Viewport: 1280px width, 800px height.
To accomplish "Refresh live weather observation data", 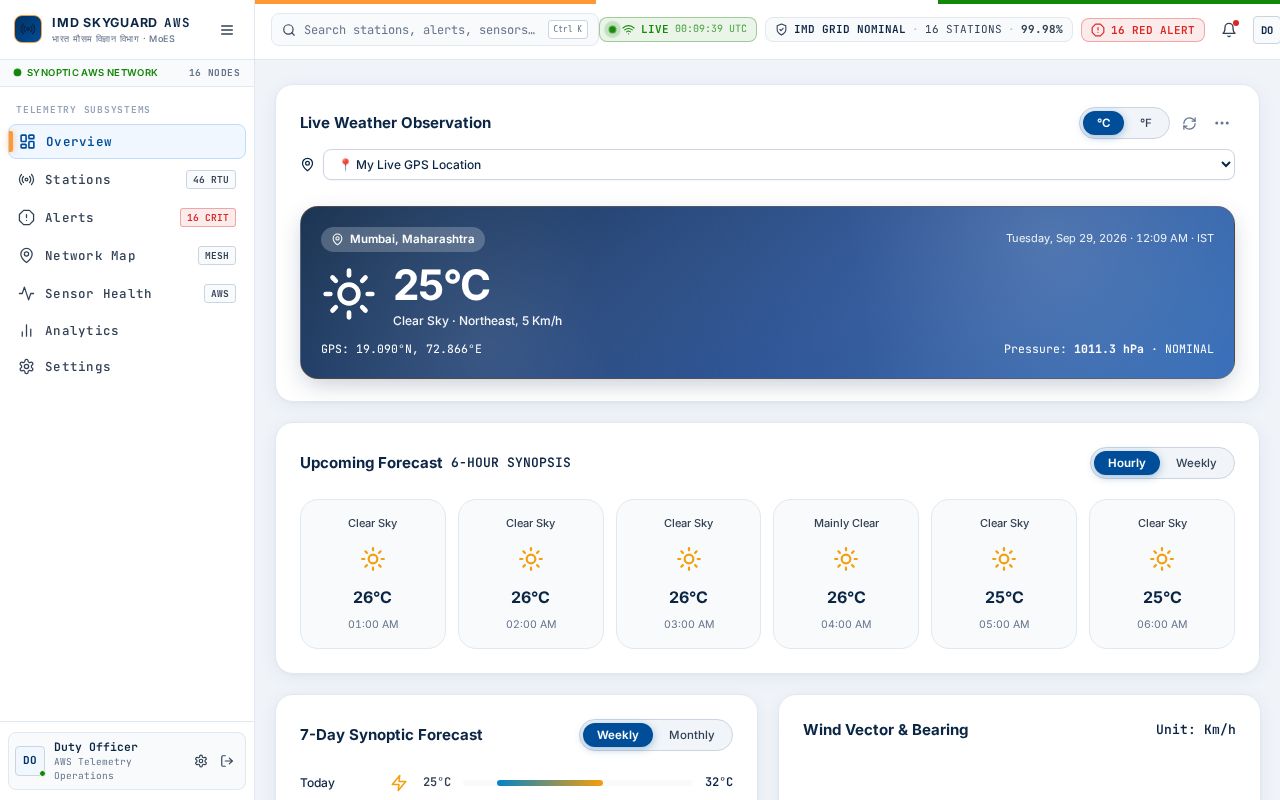I will (x=1189, y=123).
